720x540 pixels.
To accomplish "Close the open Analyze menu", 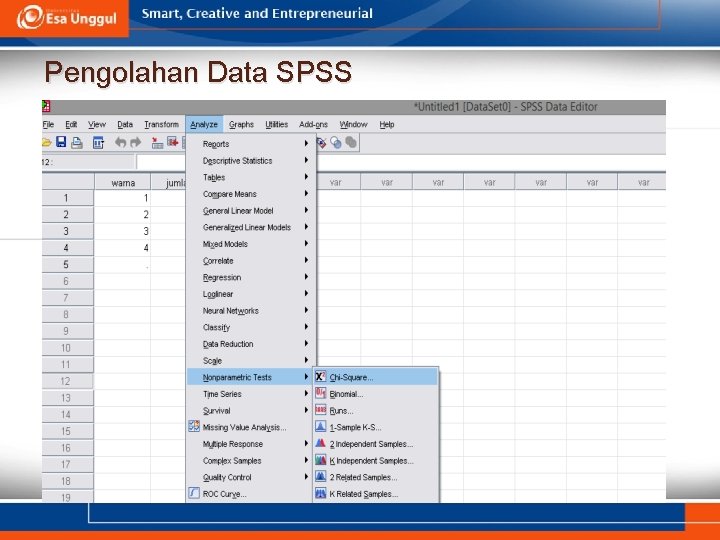I will [204, 124].
